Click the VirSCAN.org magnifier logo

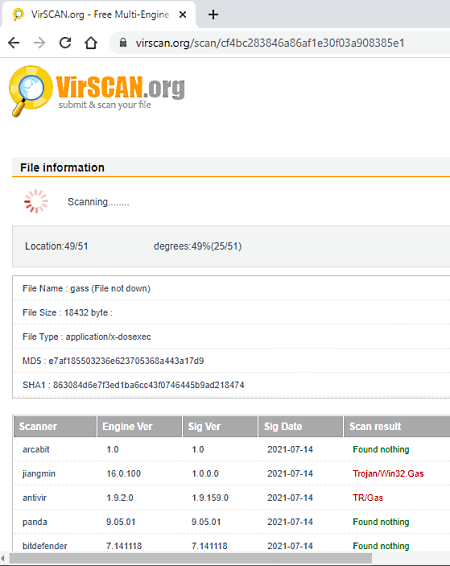(31, 91)
